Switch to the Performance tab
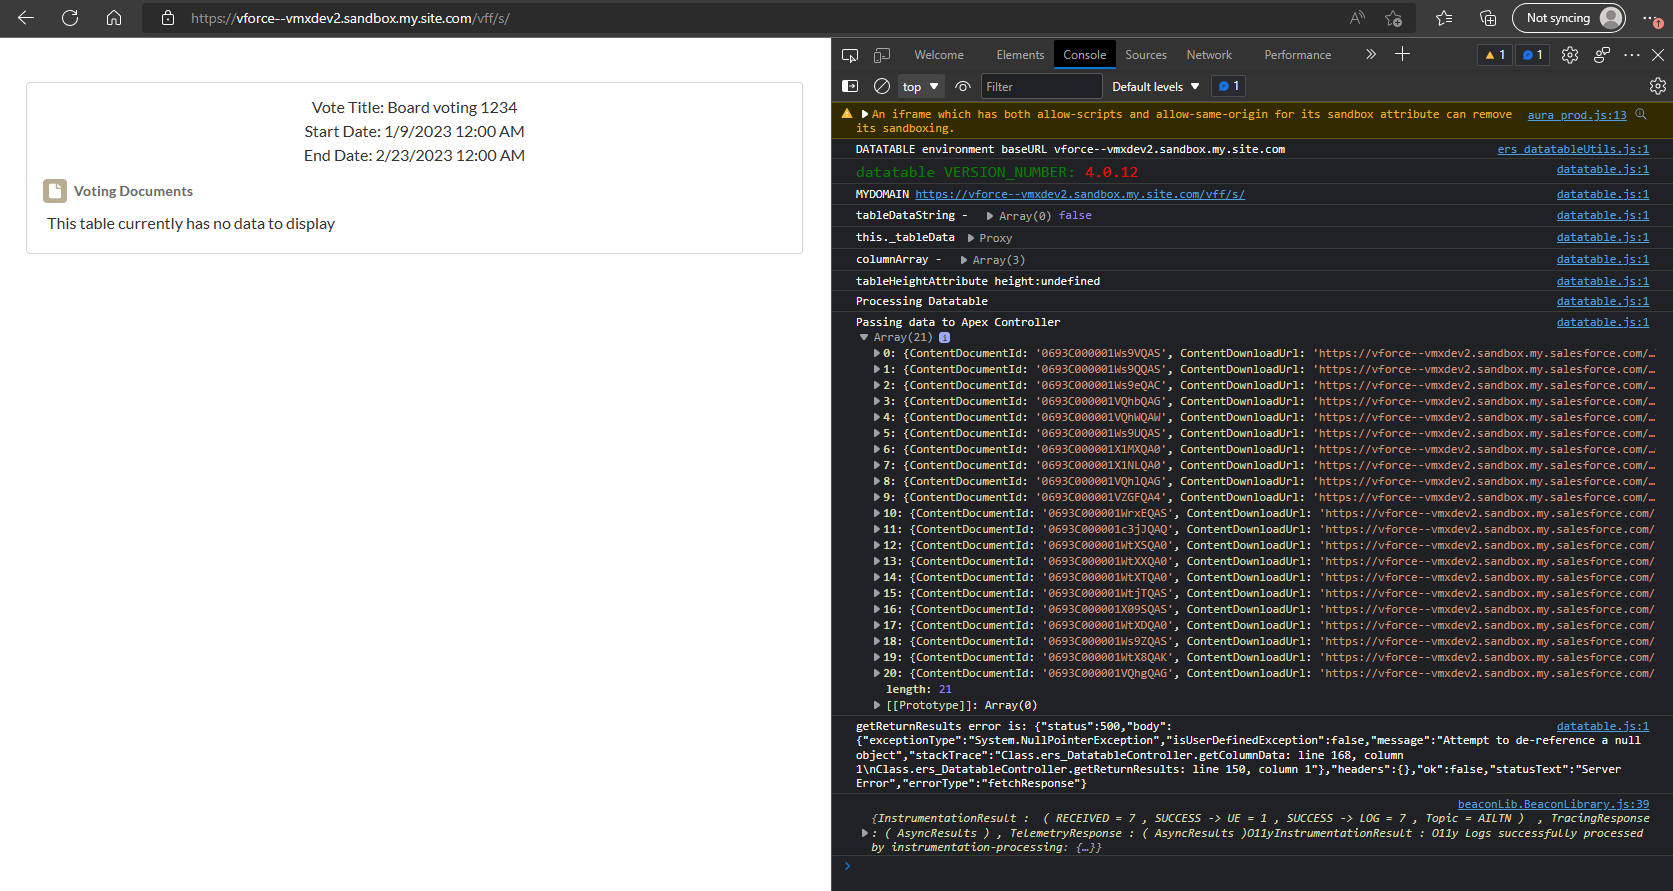Image resolution: width=1673 pixels, height=891 pixels. [x=1298, y=55]
